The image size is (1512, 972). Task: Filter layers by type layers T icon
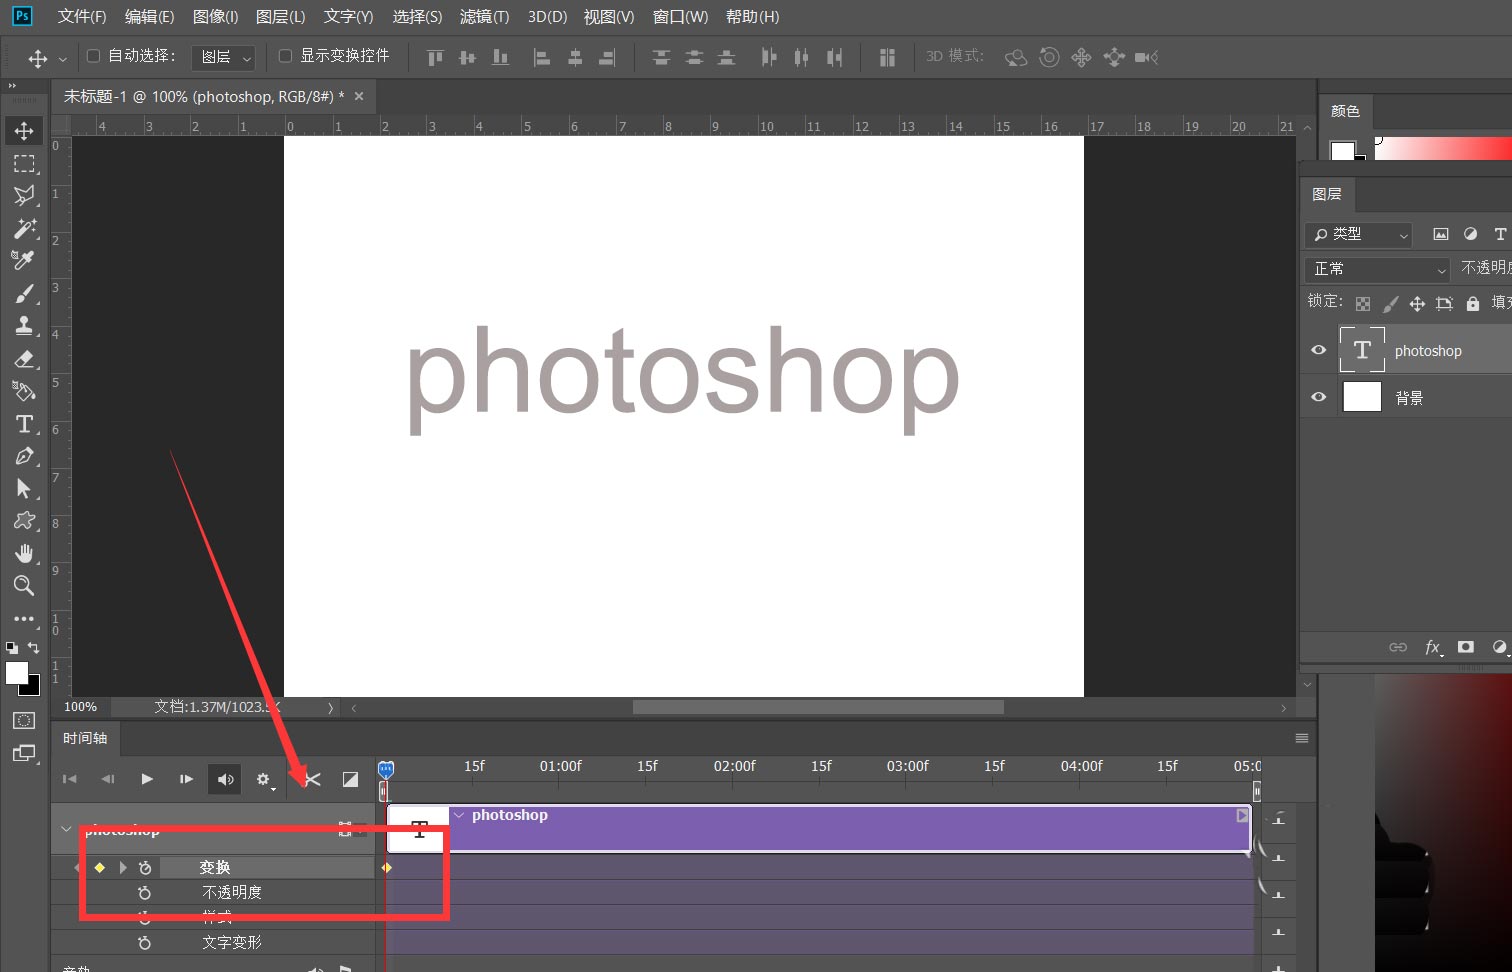(1500, 234)
